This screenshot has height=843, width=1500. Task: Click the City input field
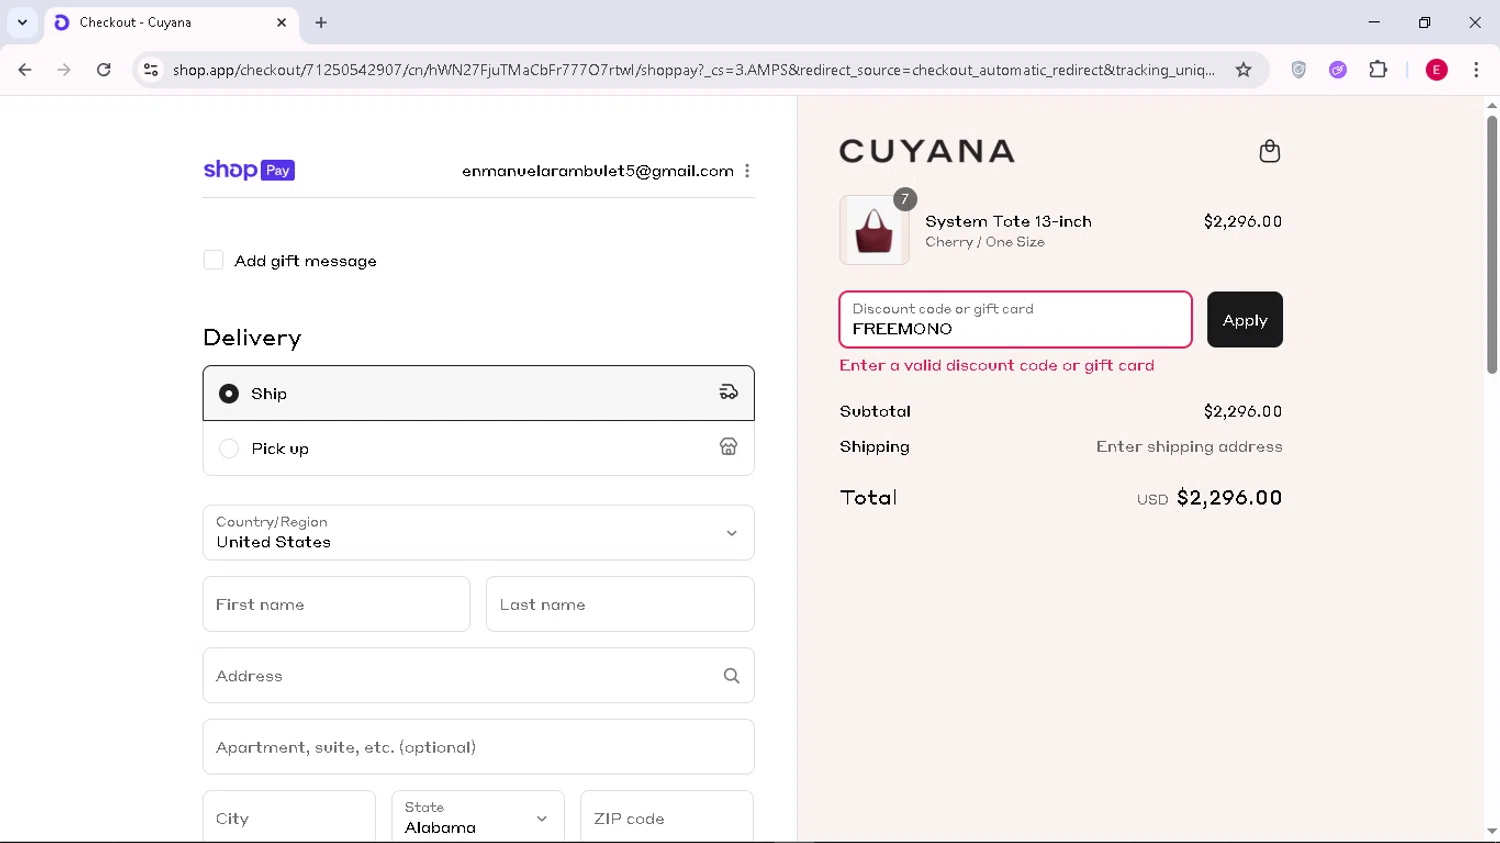tap(289, 818)
